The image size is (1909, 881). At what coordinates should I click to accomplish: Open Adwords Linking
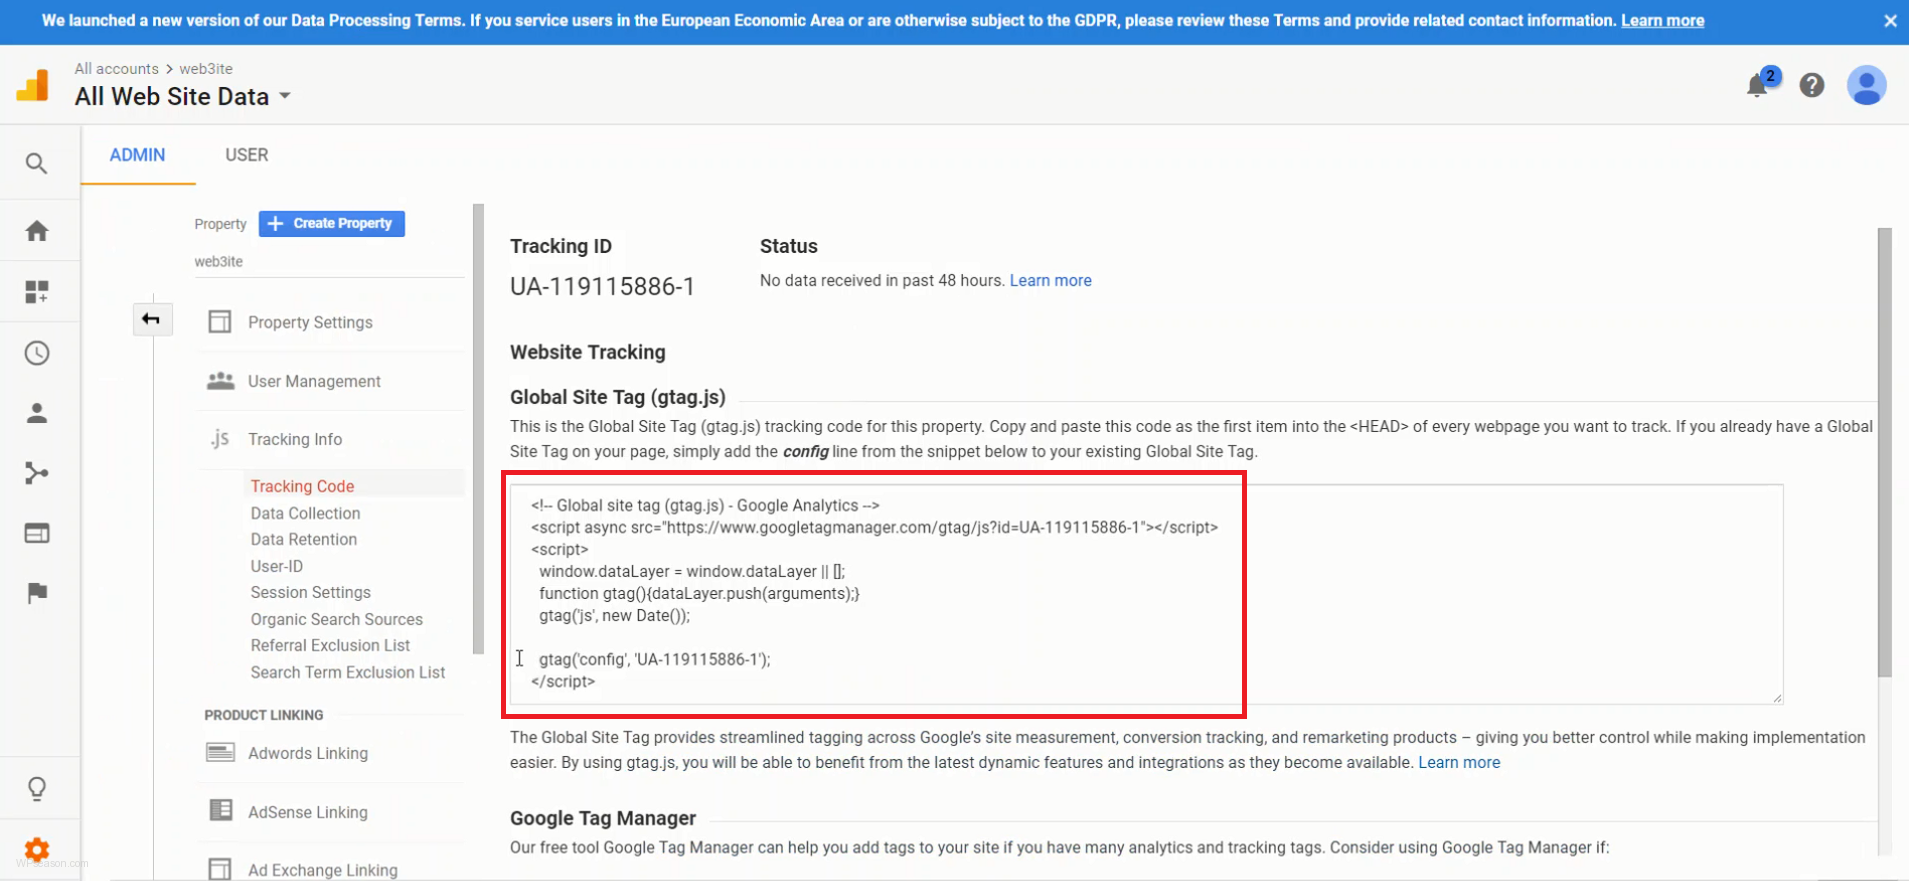pyautogui.click(x=308, y=753)
